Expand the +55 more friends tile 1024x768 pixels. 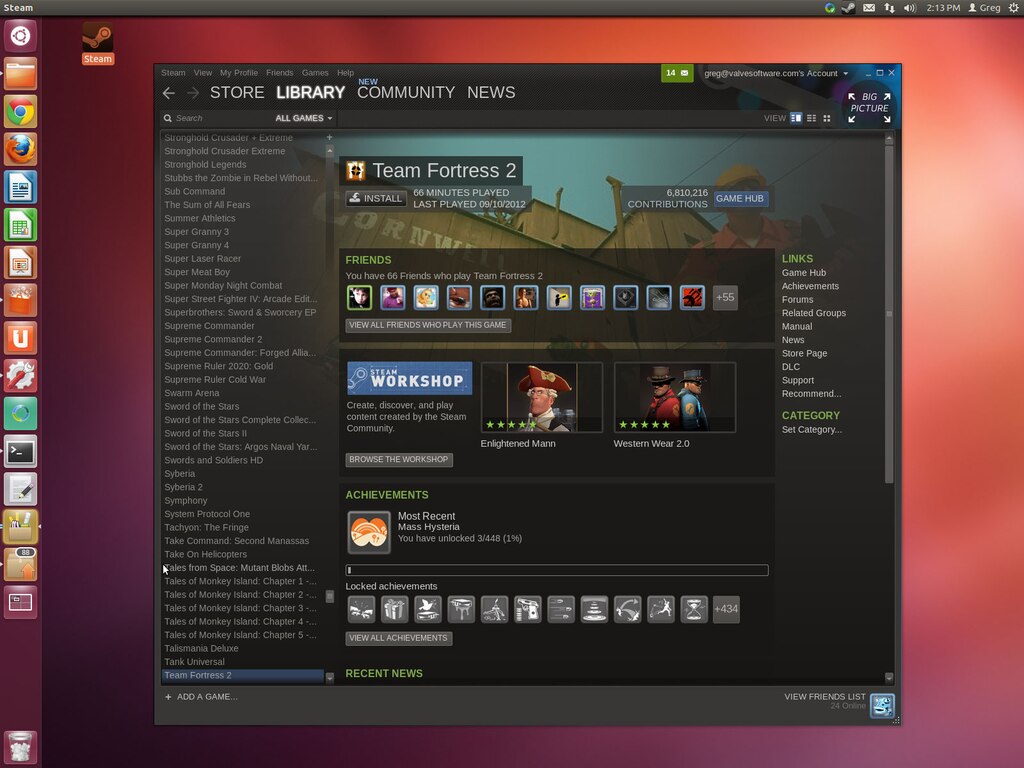click(725, 297)
